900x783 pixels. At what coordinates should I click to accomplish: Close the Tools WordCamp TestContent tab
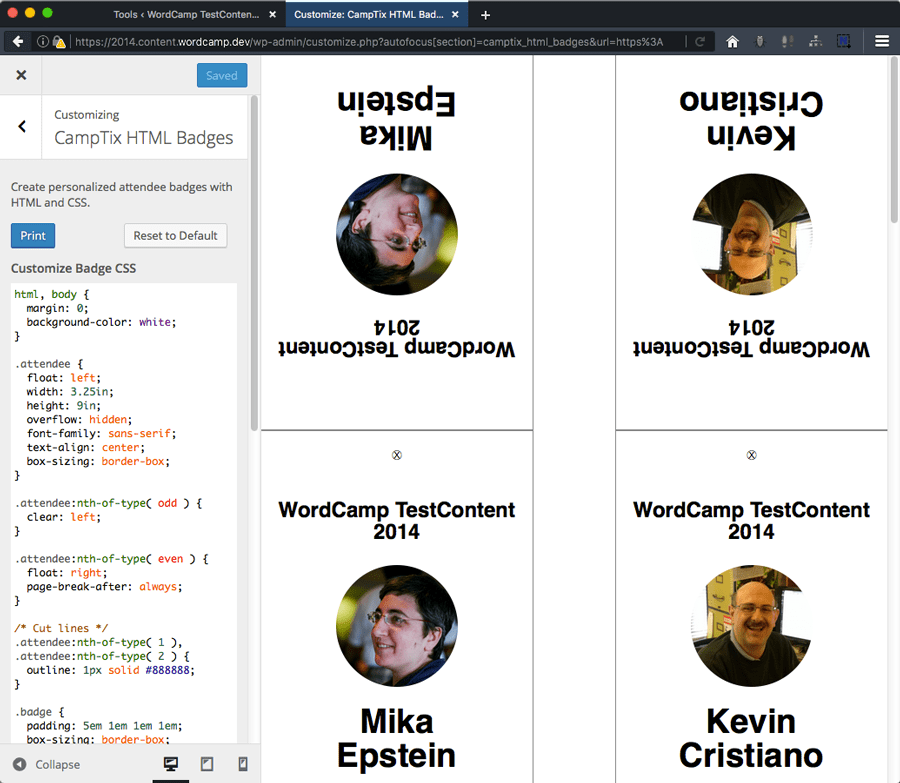coord(273,14)
